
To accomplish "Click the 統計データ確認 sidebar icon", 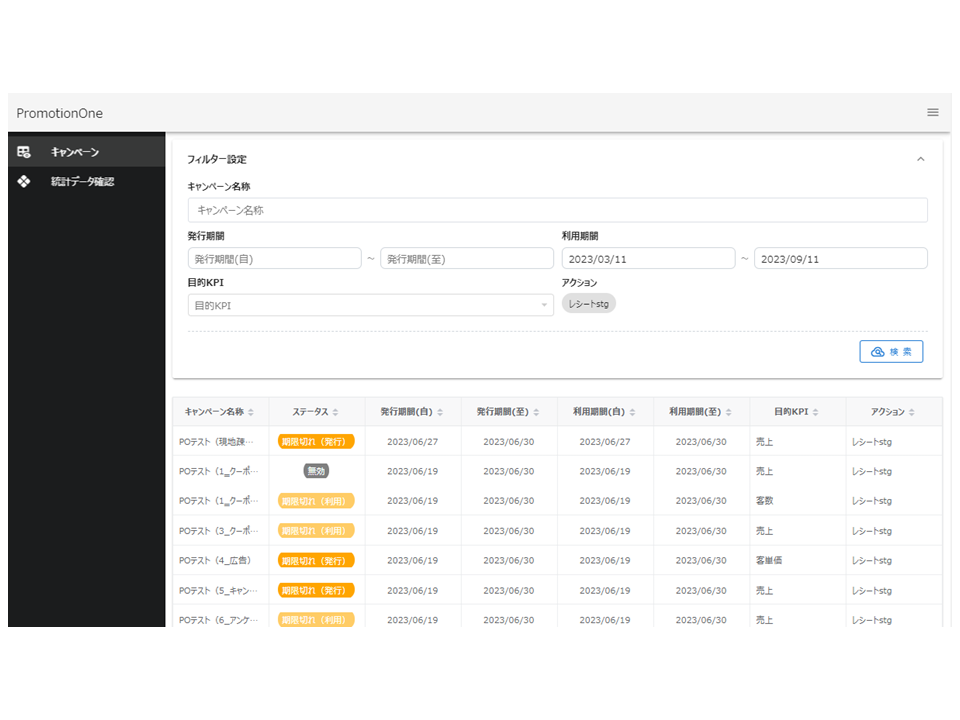I will click(x=24, y=181).
